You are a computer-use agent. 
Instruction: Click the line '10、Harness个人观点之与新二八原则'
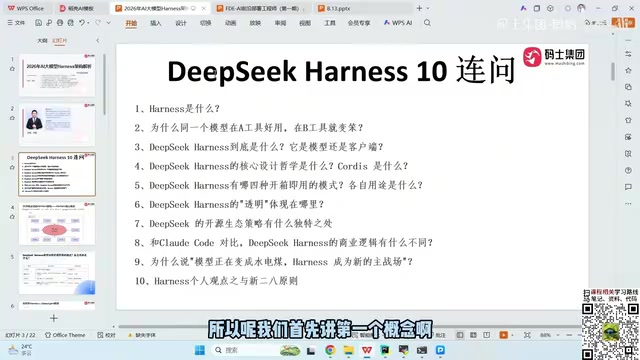(216, 281)
